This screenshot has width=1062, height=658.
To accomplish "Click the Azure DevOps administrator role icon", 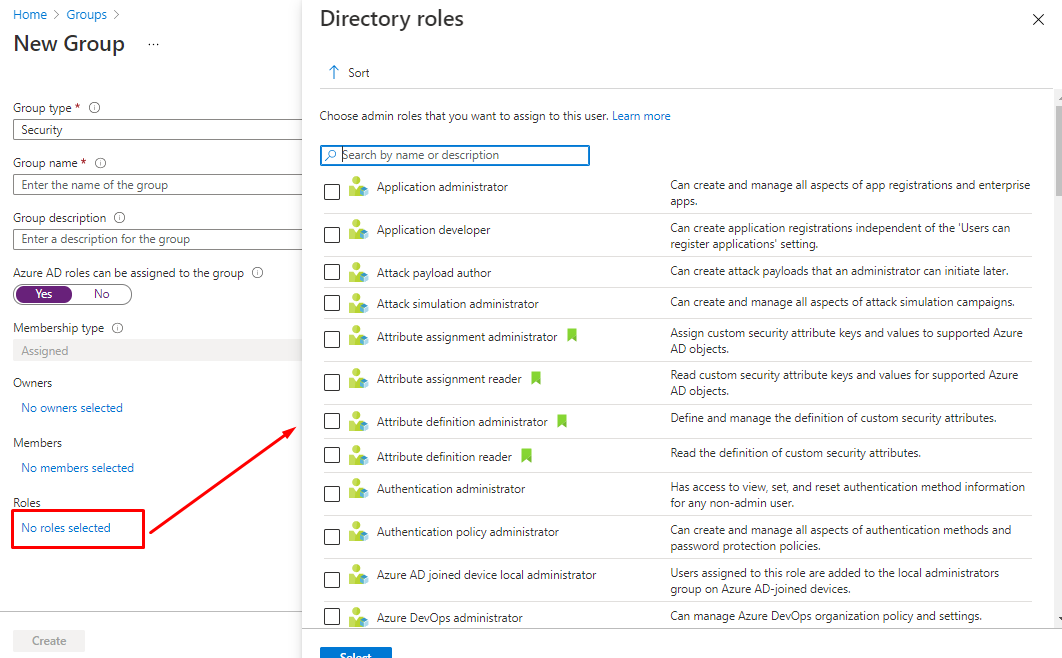I will click(x=358, y=618).
